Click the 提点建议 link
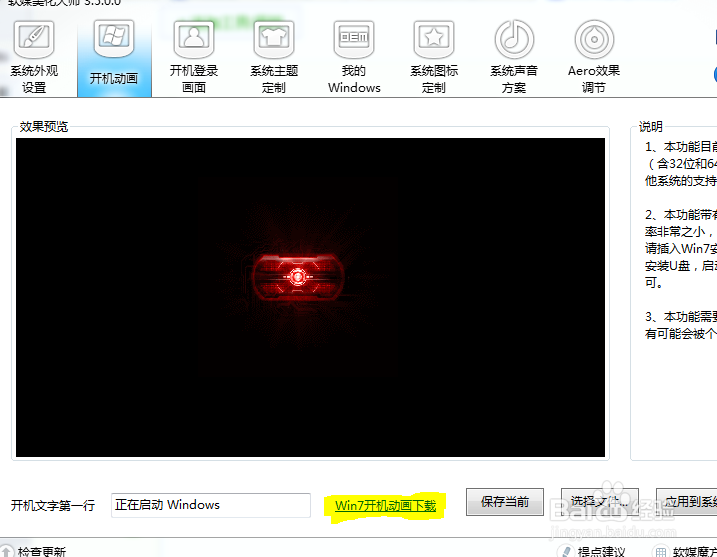 [x=601, y=551]
